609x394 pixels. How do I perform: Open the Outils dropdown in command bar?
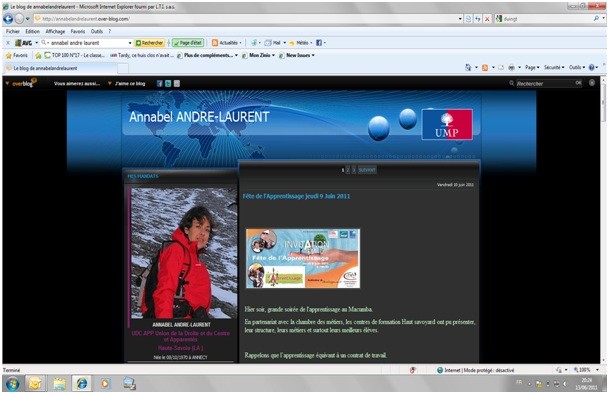click(x=577, y=68)
